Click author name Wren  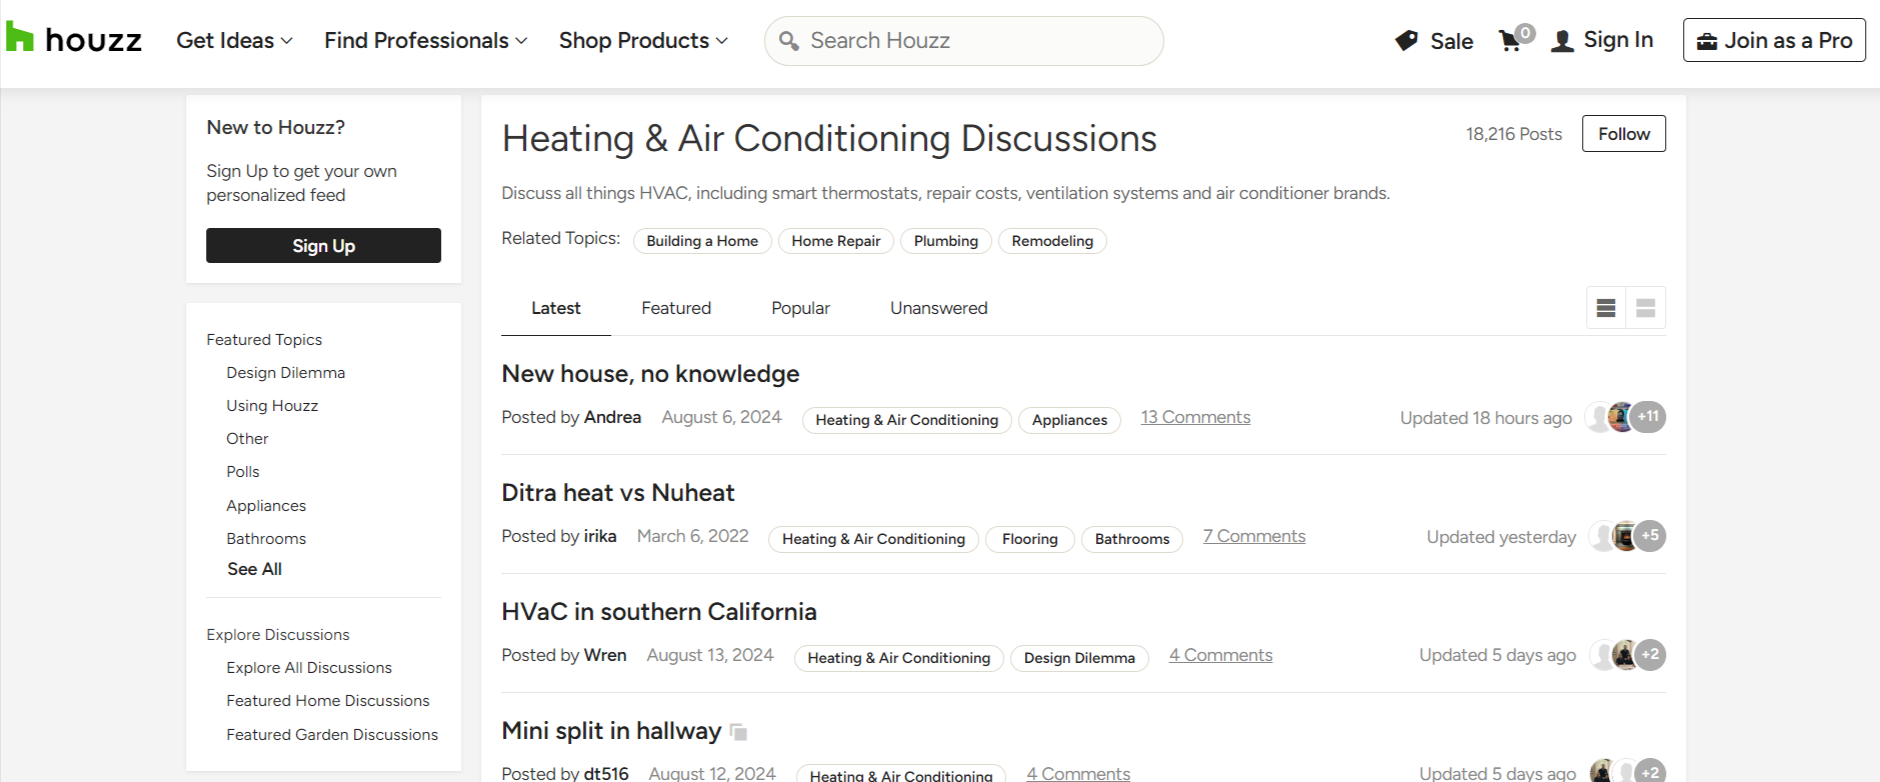coord(605,655)
